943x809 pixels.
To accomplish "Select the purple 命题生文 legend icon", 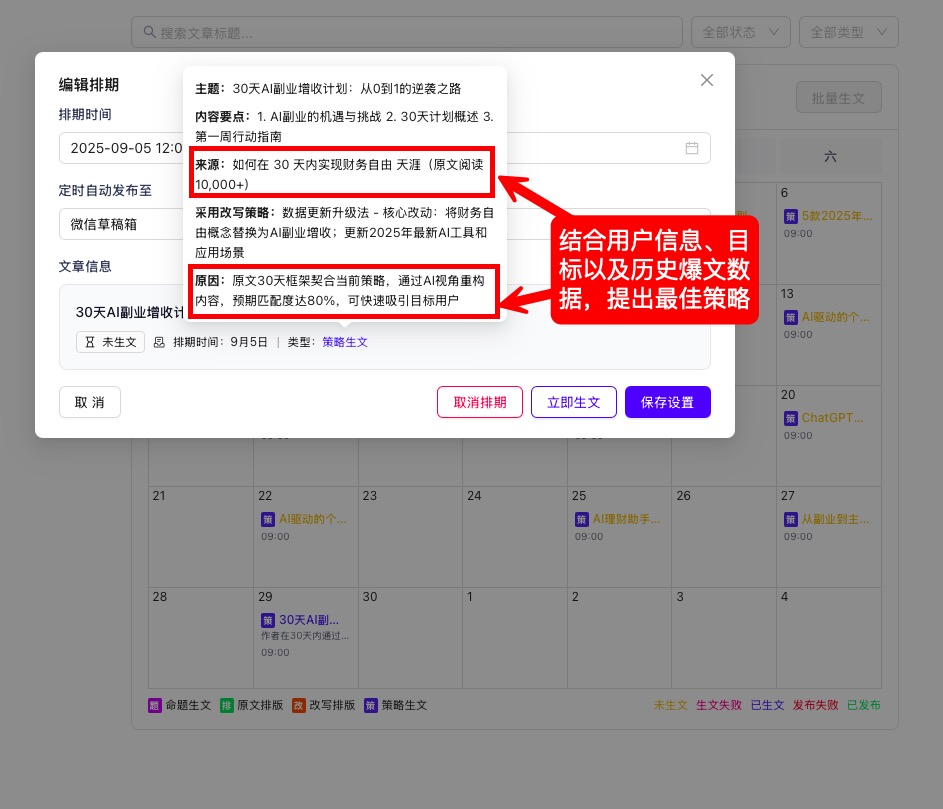I will (156, 705).
